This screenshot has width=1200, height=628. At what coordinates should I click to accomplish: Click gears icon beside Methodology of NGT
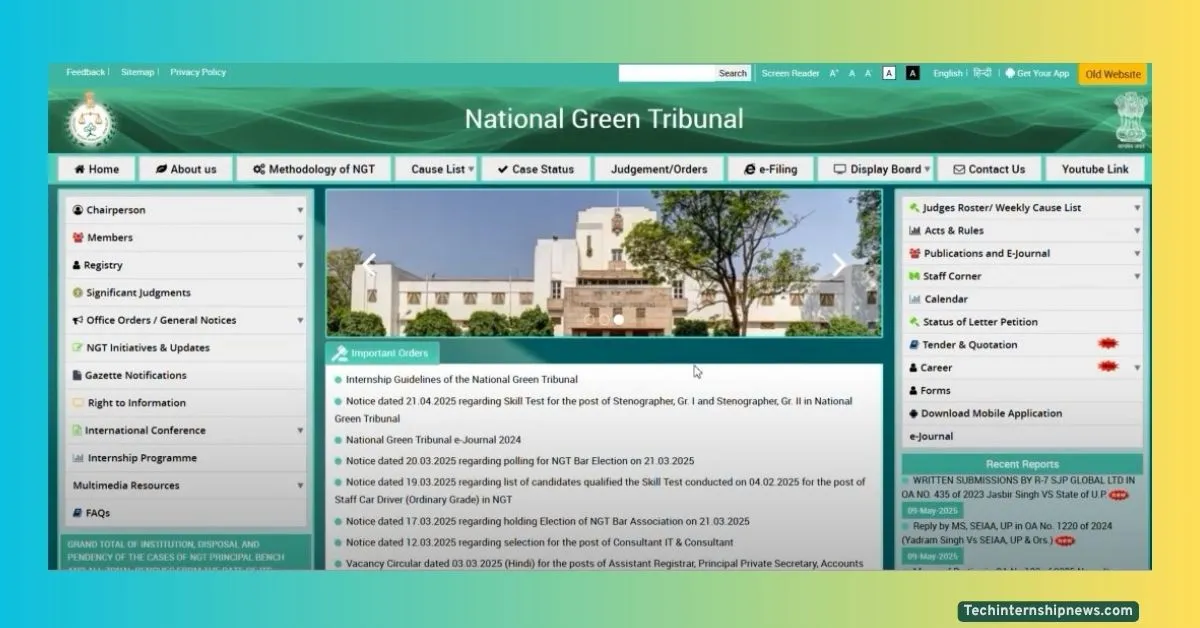[x=258, y=169]
